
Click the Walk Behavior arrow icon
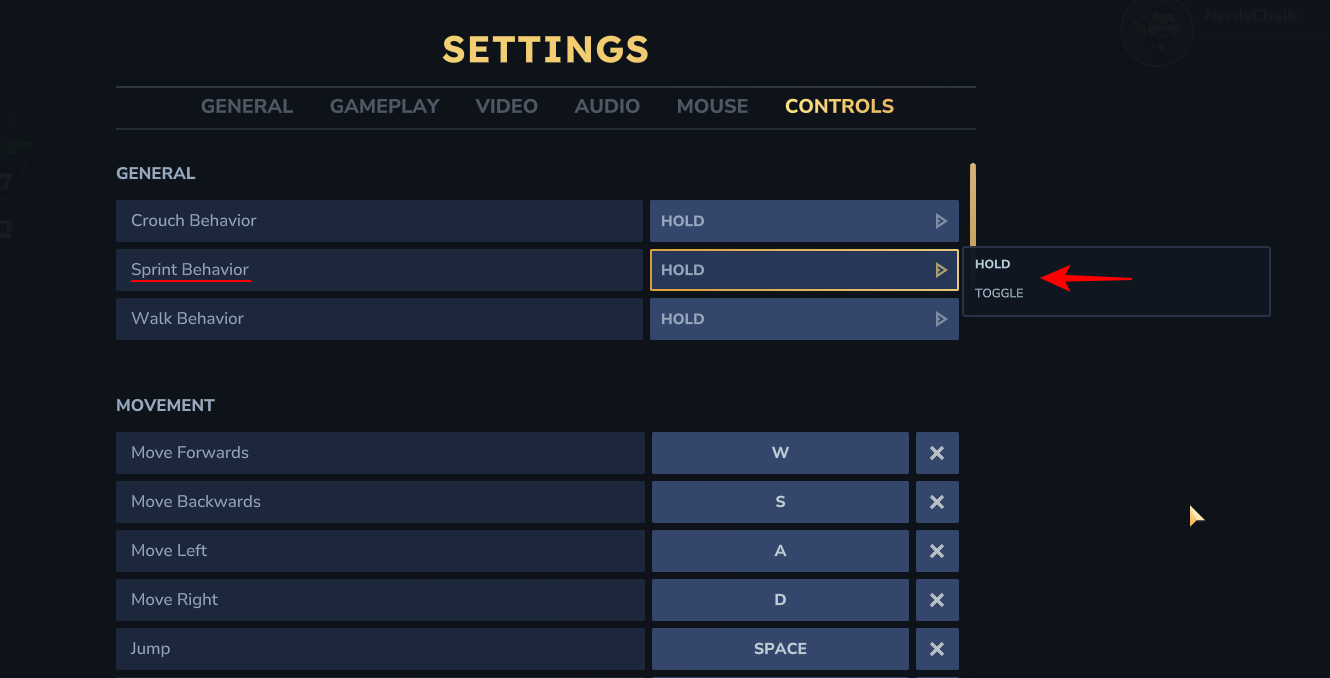940,319
